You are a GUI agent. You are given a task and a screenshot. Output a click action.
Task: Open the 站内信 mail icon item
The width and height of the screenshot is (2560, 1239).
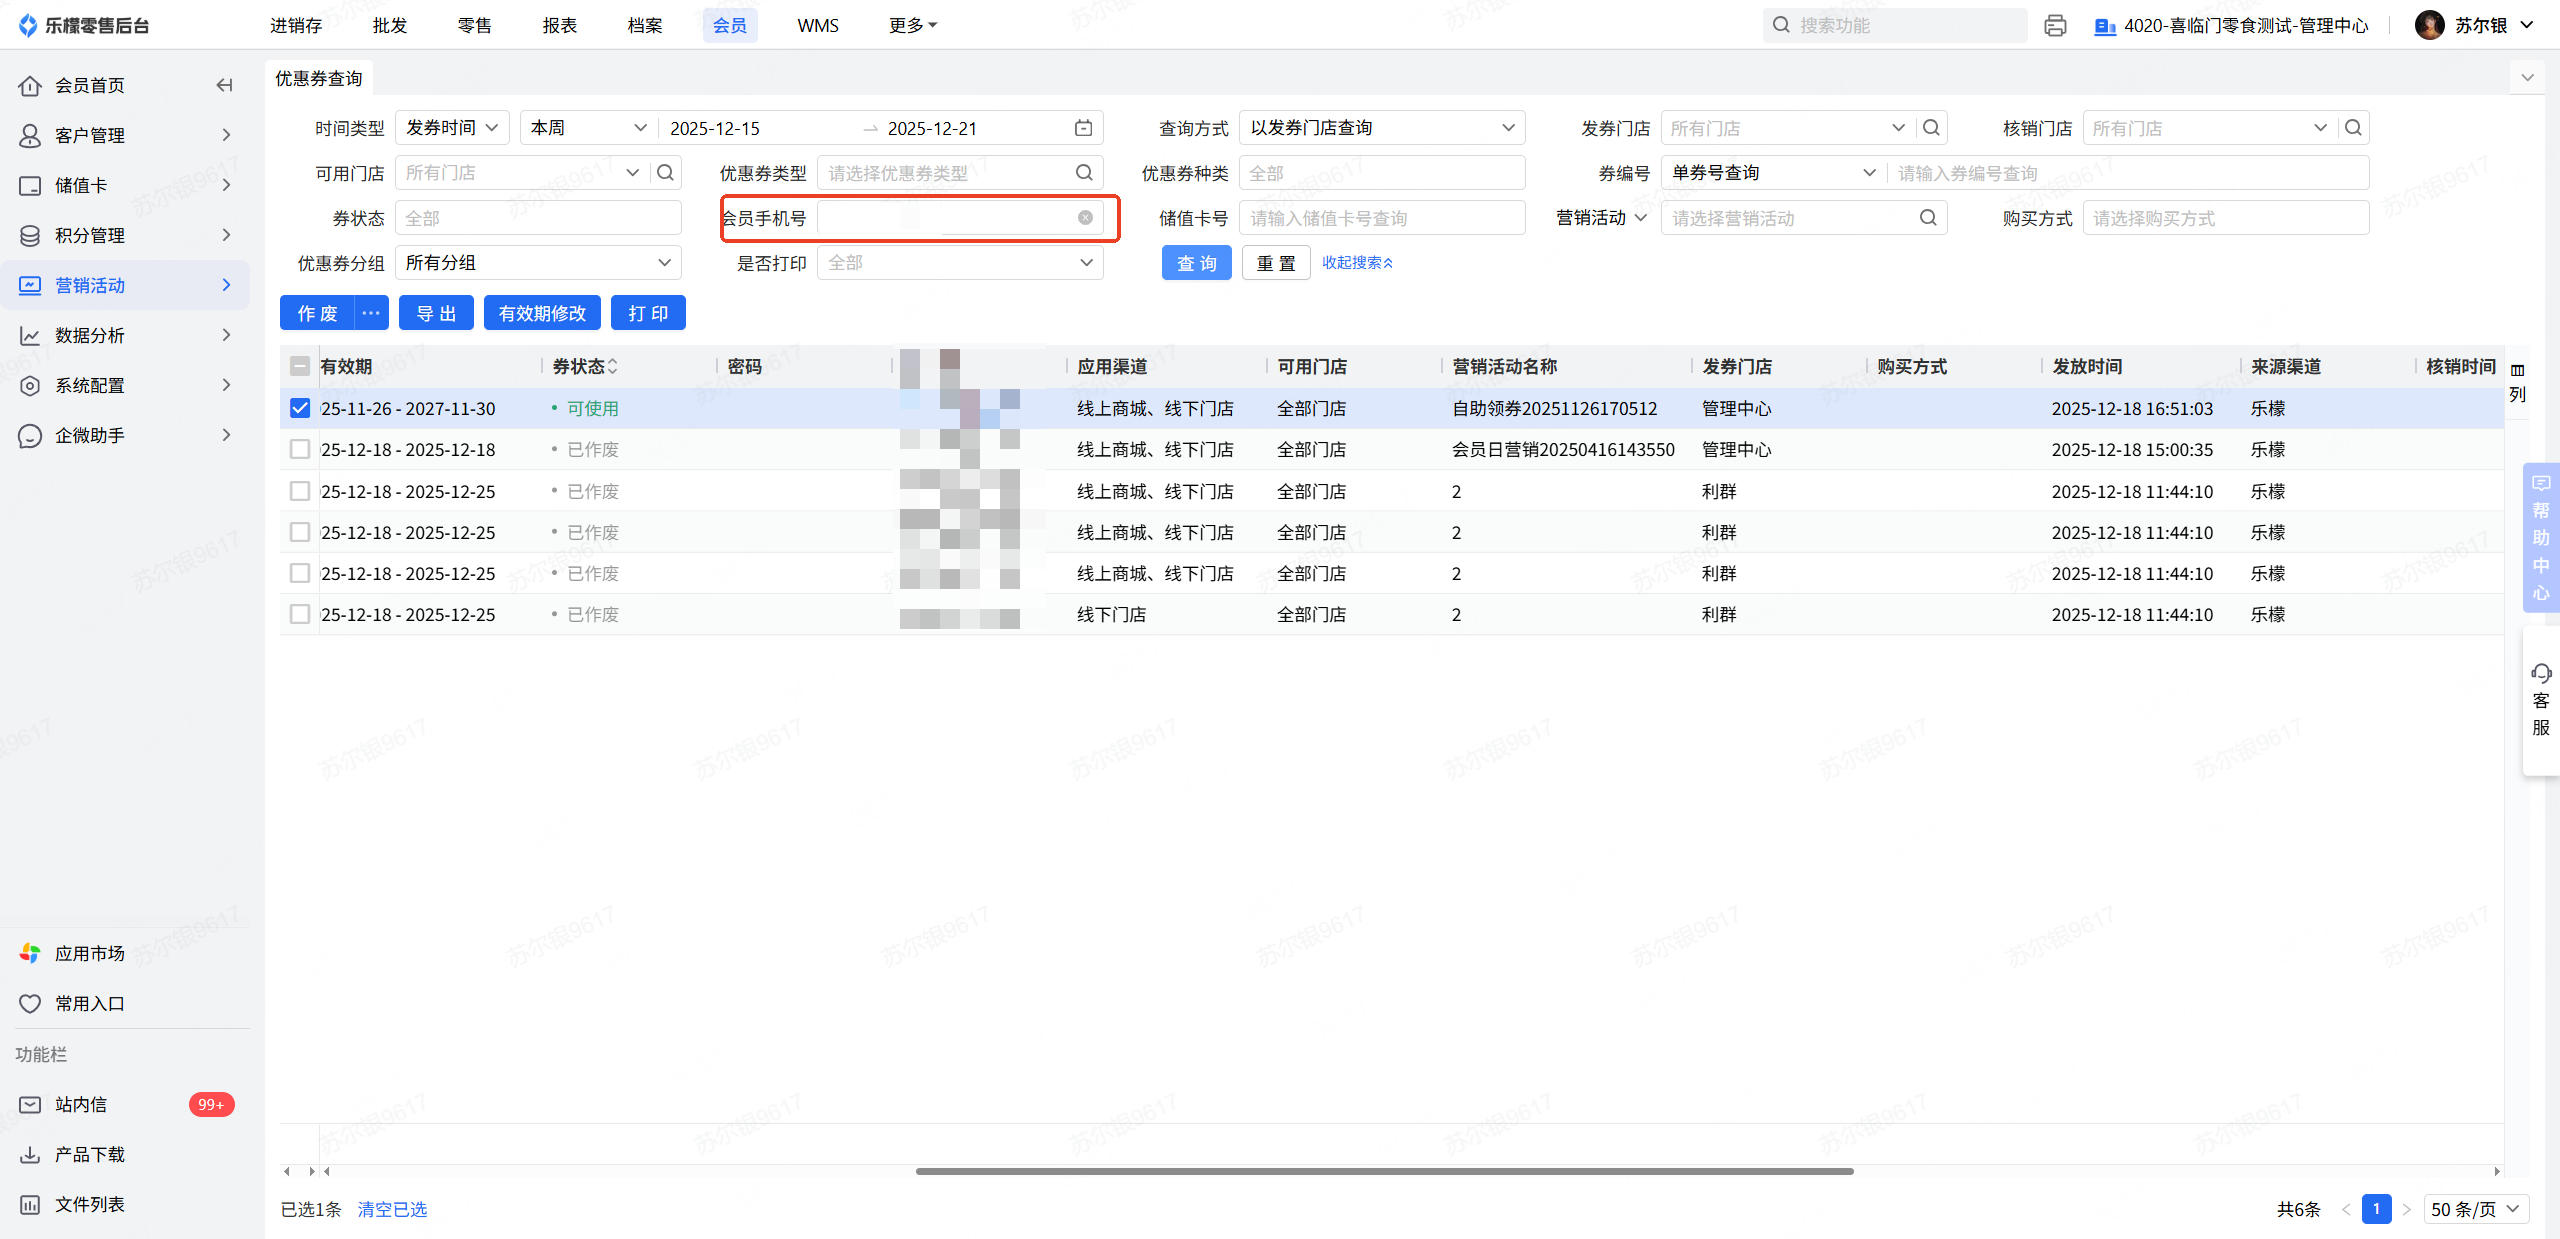tap(80, 1104)
